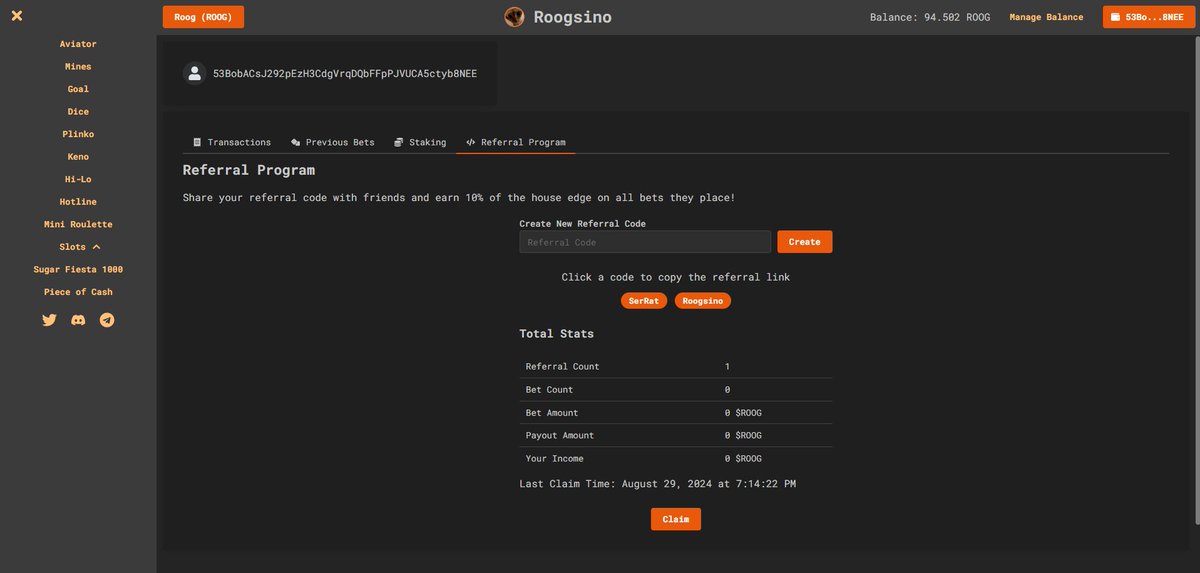Click the 53Bo...8NEE wallet button

1148,17
